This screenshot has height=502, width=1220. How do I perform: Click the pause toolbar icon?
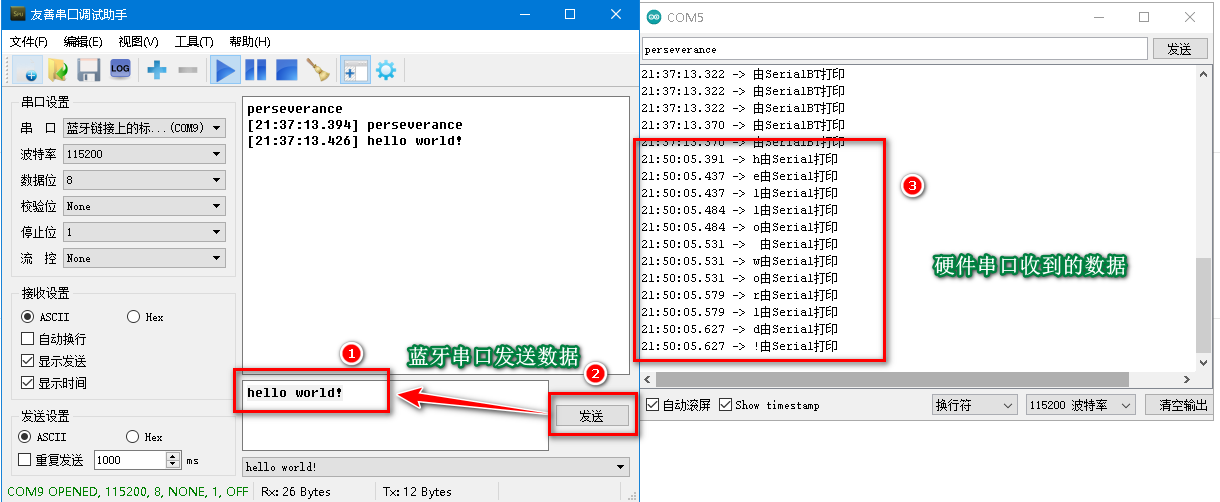pos(256,70)
